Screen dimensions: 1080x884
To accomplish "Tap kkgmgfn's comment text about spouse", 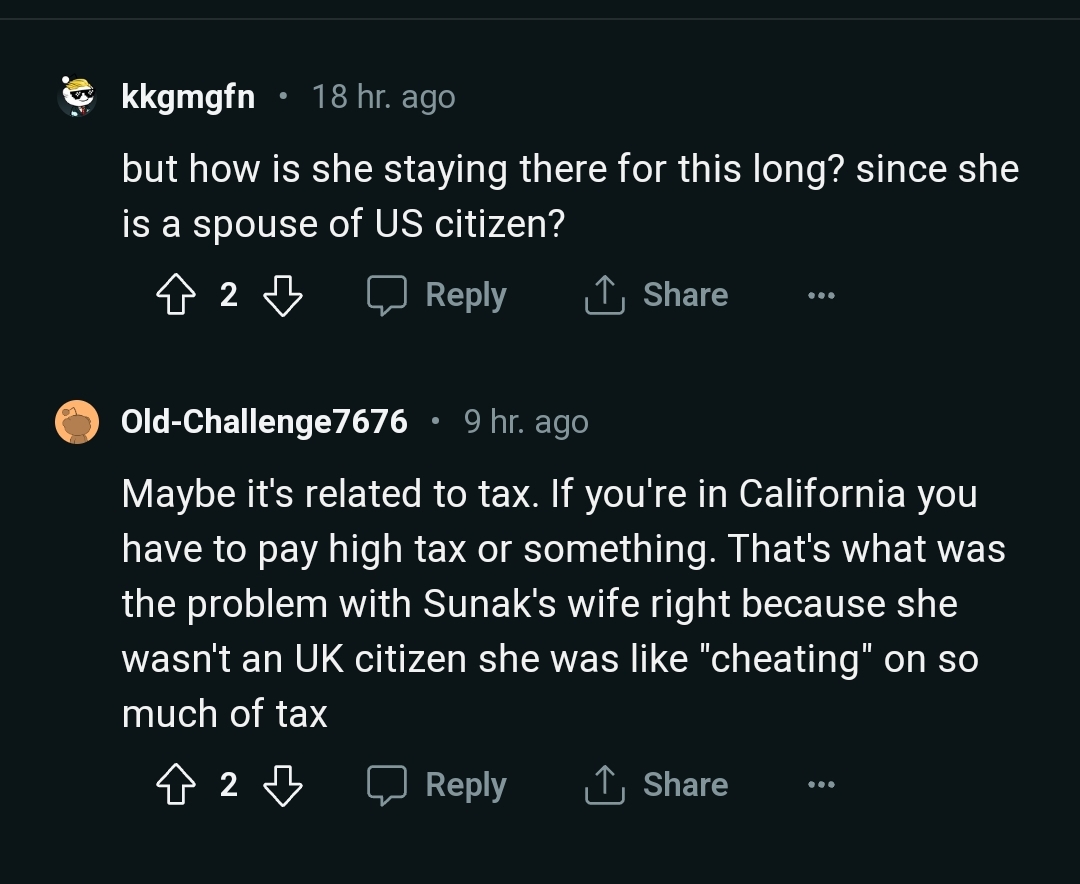I will point(570,196).
